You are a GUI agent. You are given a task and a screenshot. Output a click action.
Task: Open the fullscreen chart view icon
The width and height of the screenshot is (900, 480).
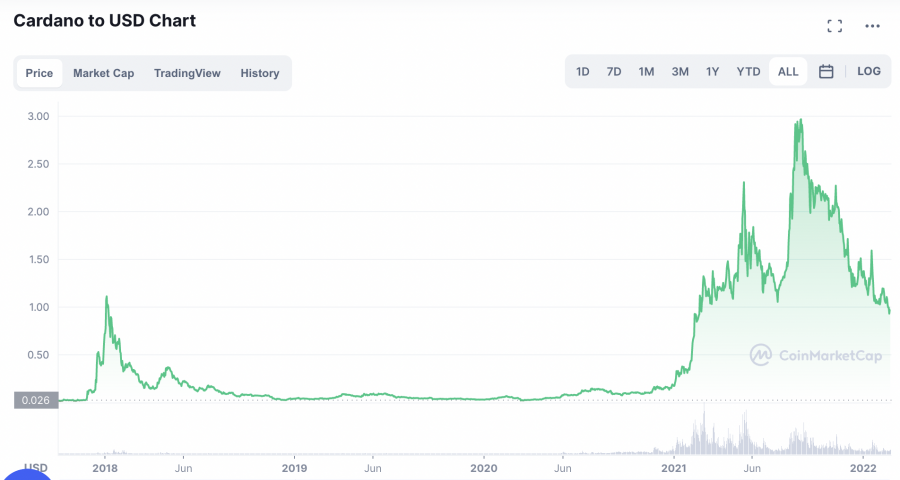tap(835, 26)
